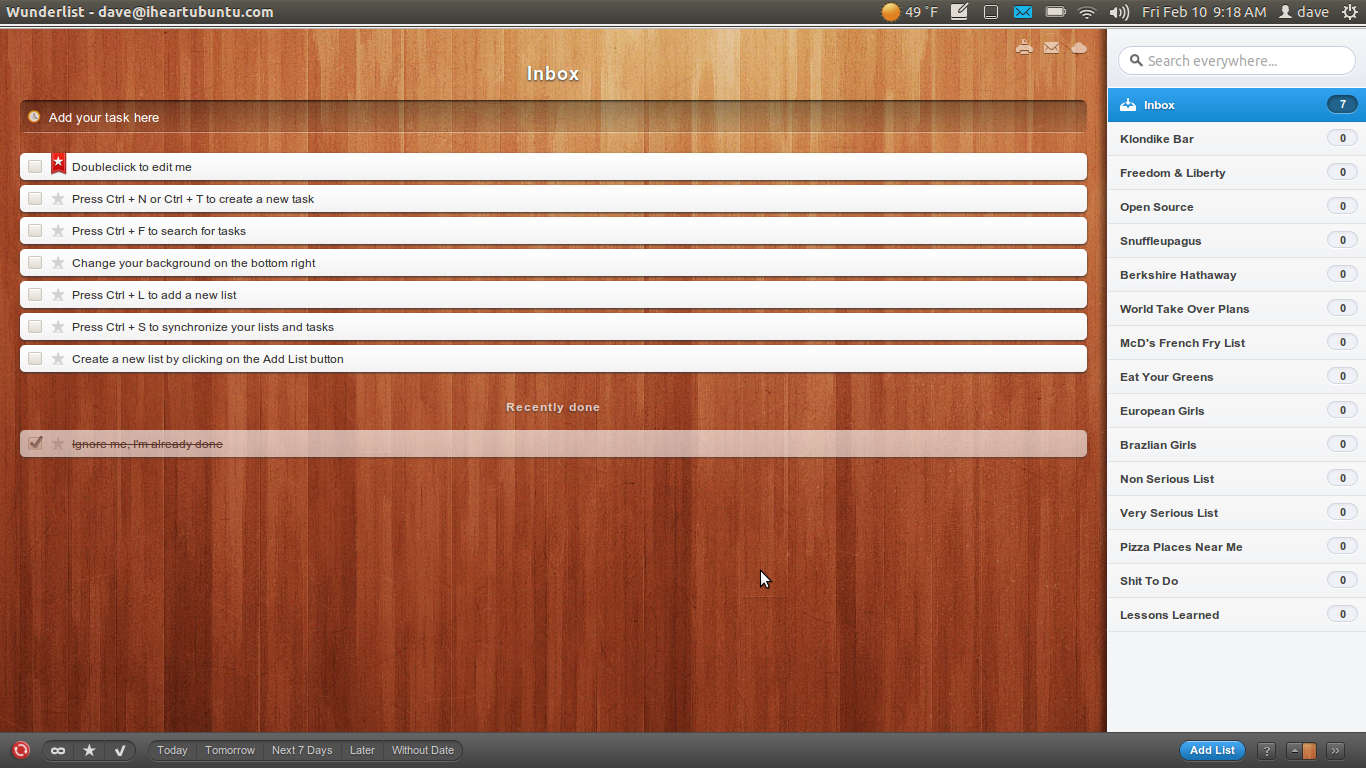Open the Berkshire Hathaway list
The height and width of the screenshot is (768, 1366).
[x=1236, y=275]
